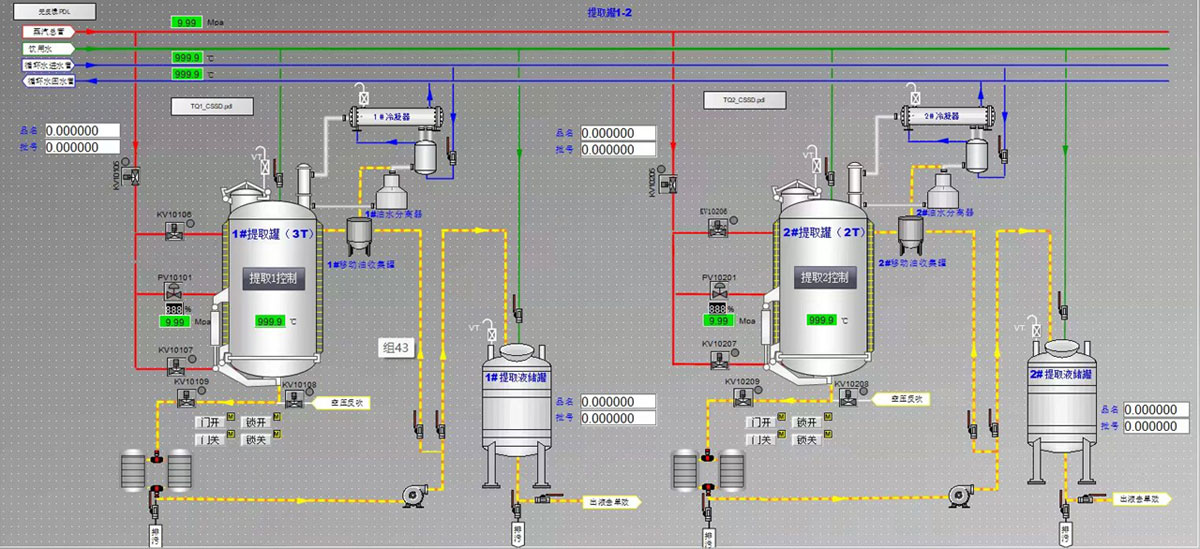Open the TQ2_CSSD.pdl screen button
Image resolution: width=1200 pixels, height=549 pixels.
pyautogui.click(x=743, y=100)
